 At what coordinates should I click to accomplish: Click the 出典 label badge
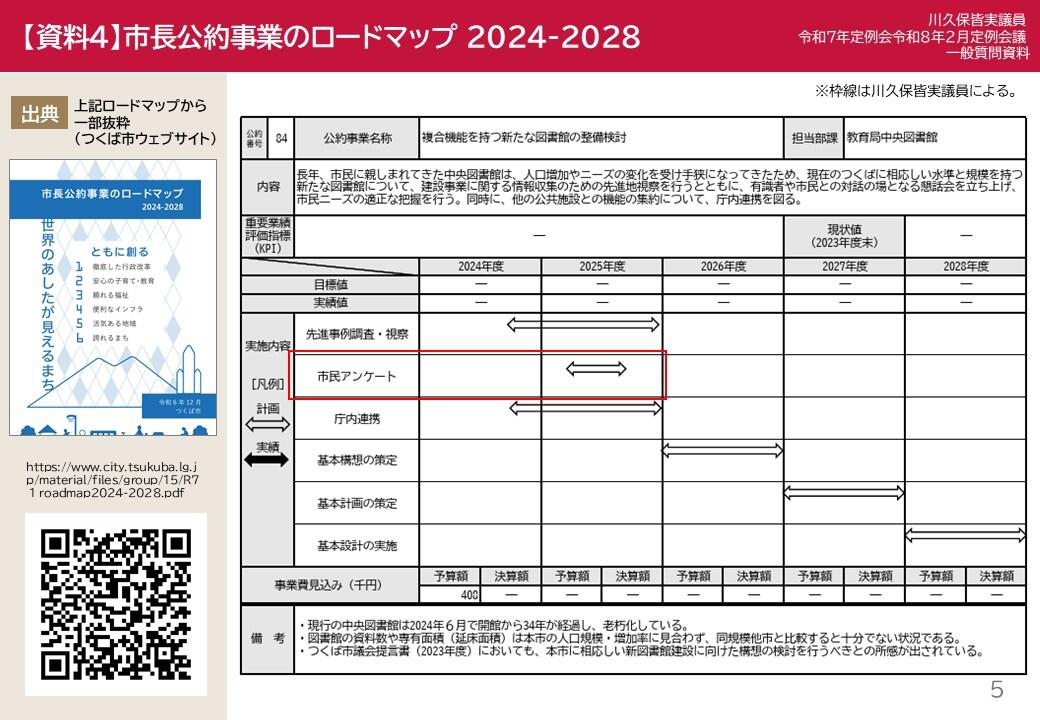[40, 114]
